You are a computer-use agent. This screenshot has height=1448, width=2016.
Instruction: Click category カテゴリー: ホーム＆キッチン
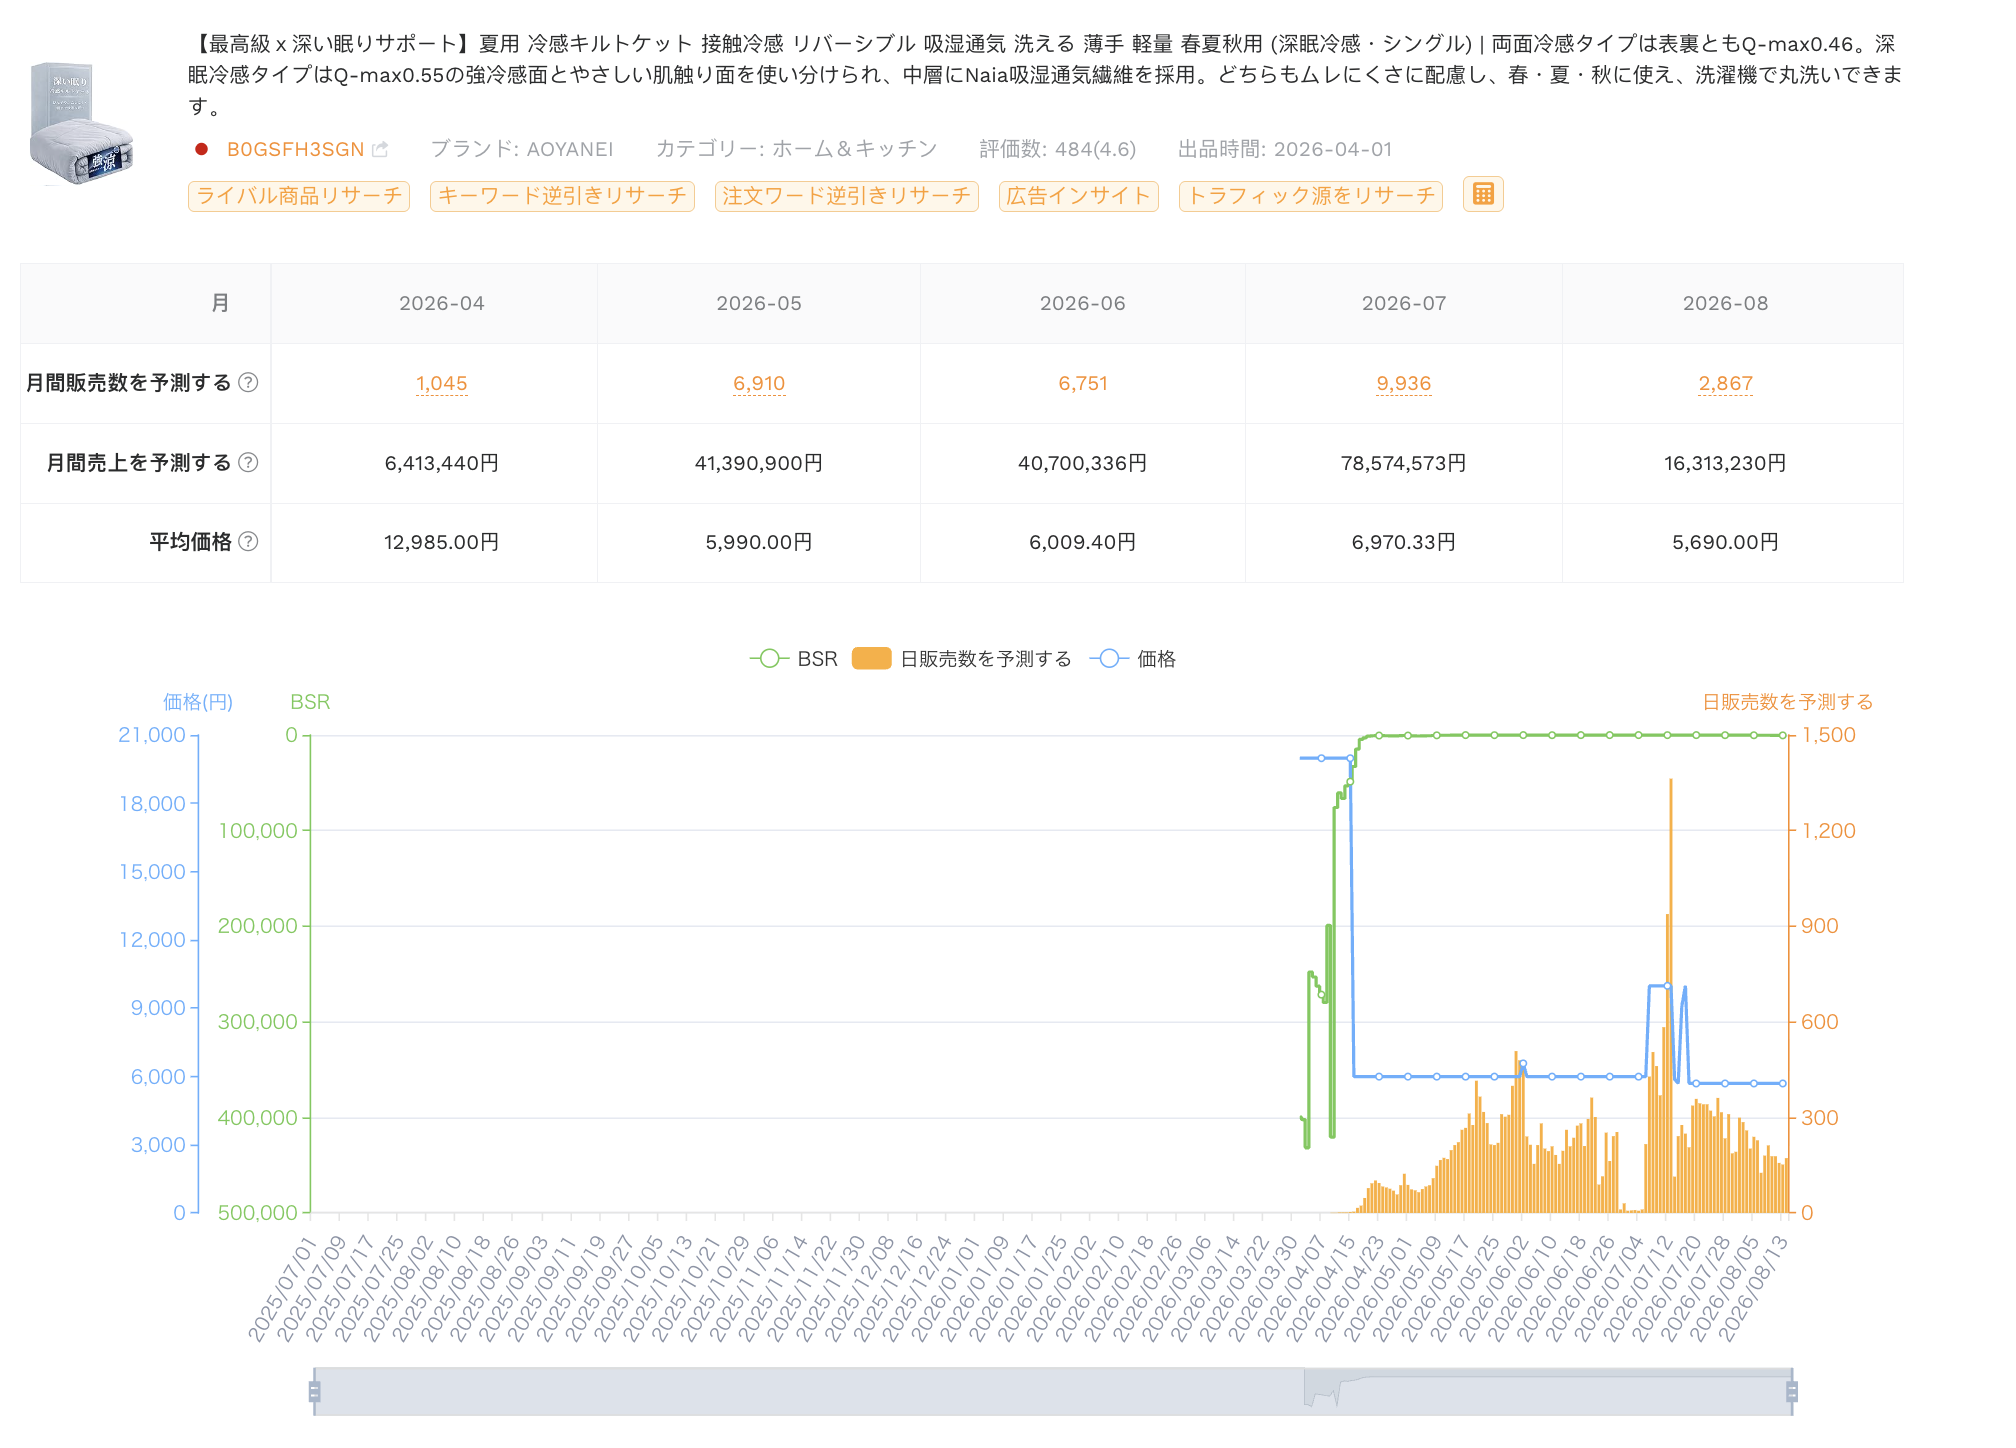click(x=797, y=149)
